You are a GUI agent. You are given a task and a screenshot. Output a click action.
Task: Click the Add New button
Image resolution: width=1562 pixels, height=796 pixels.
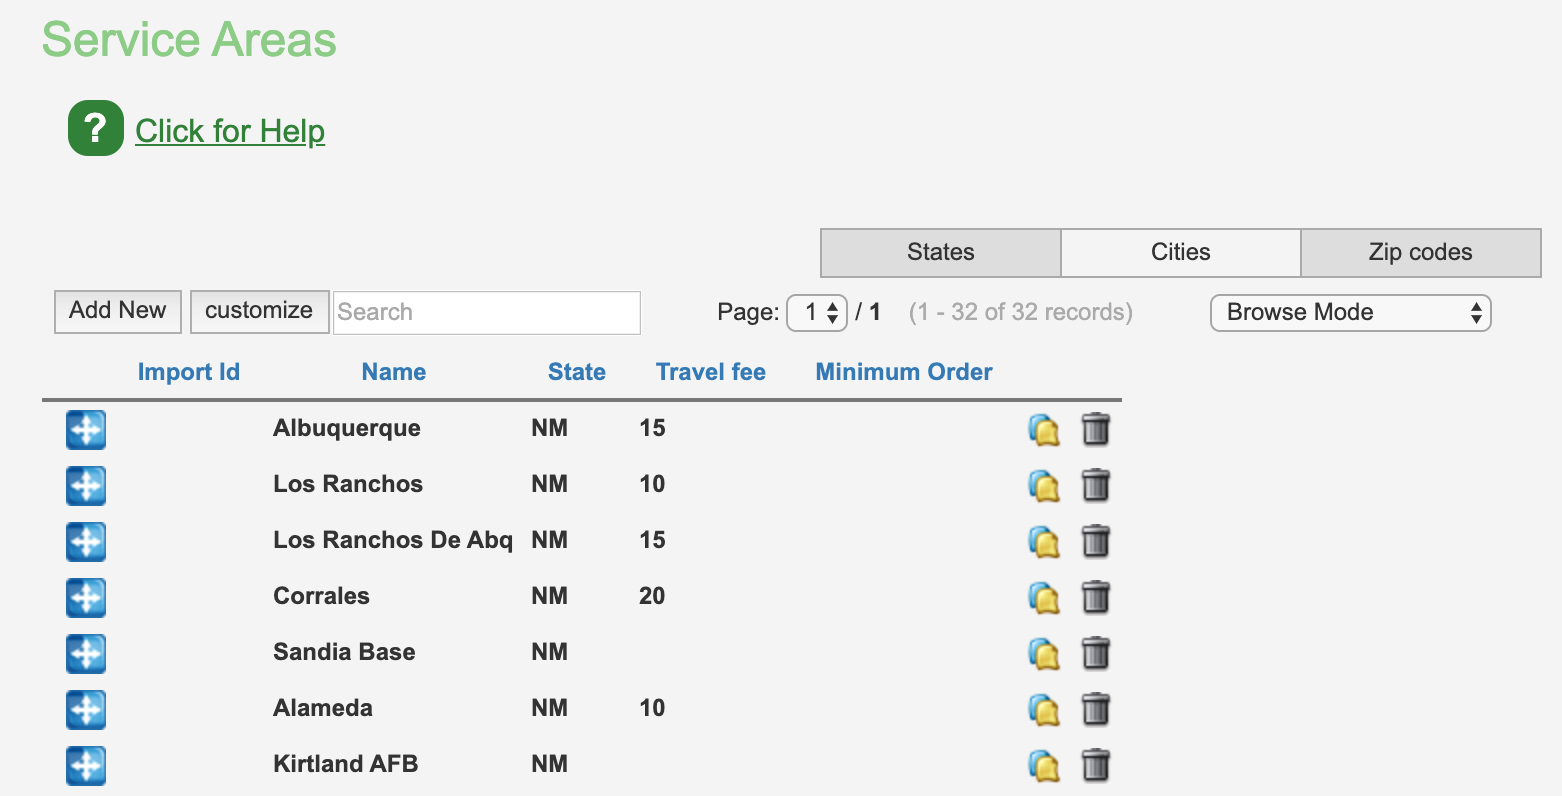coord(117,311)
